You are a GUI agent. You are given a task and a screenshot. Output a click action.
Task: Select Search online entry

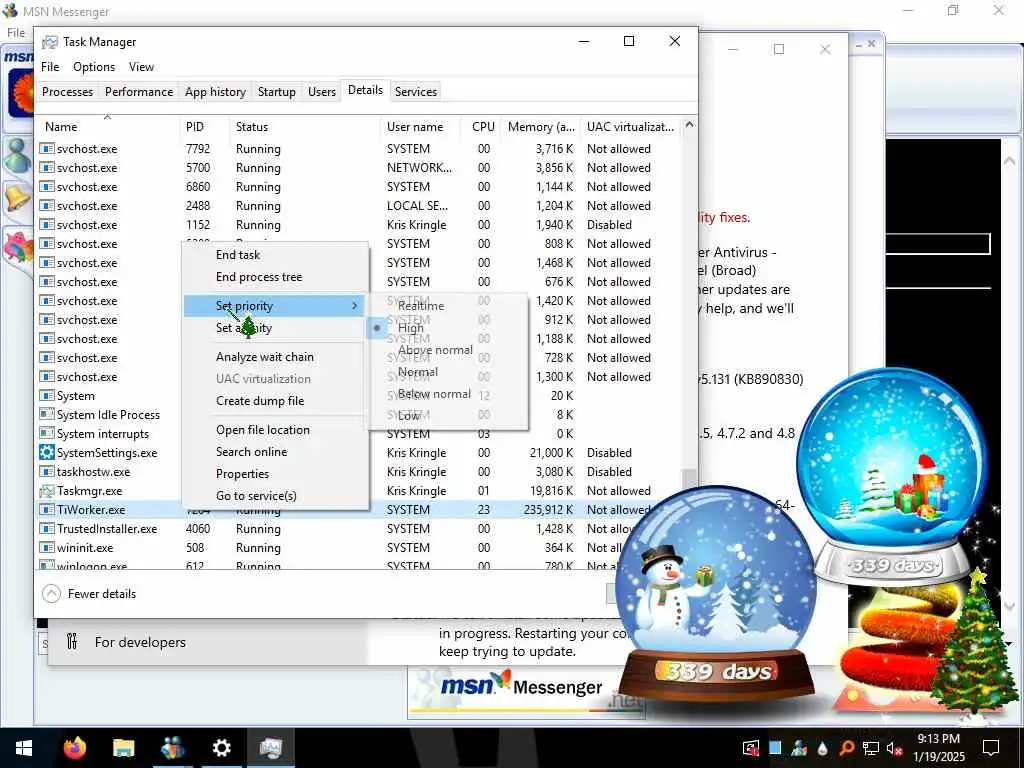pyautogui.click(x=275, y=452)
